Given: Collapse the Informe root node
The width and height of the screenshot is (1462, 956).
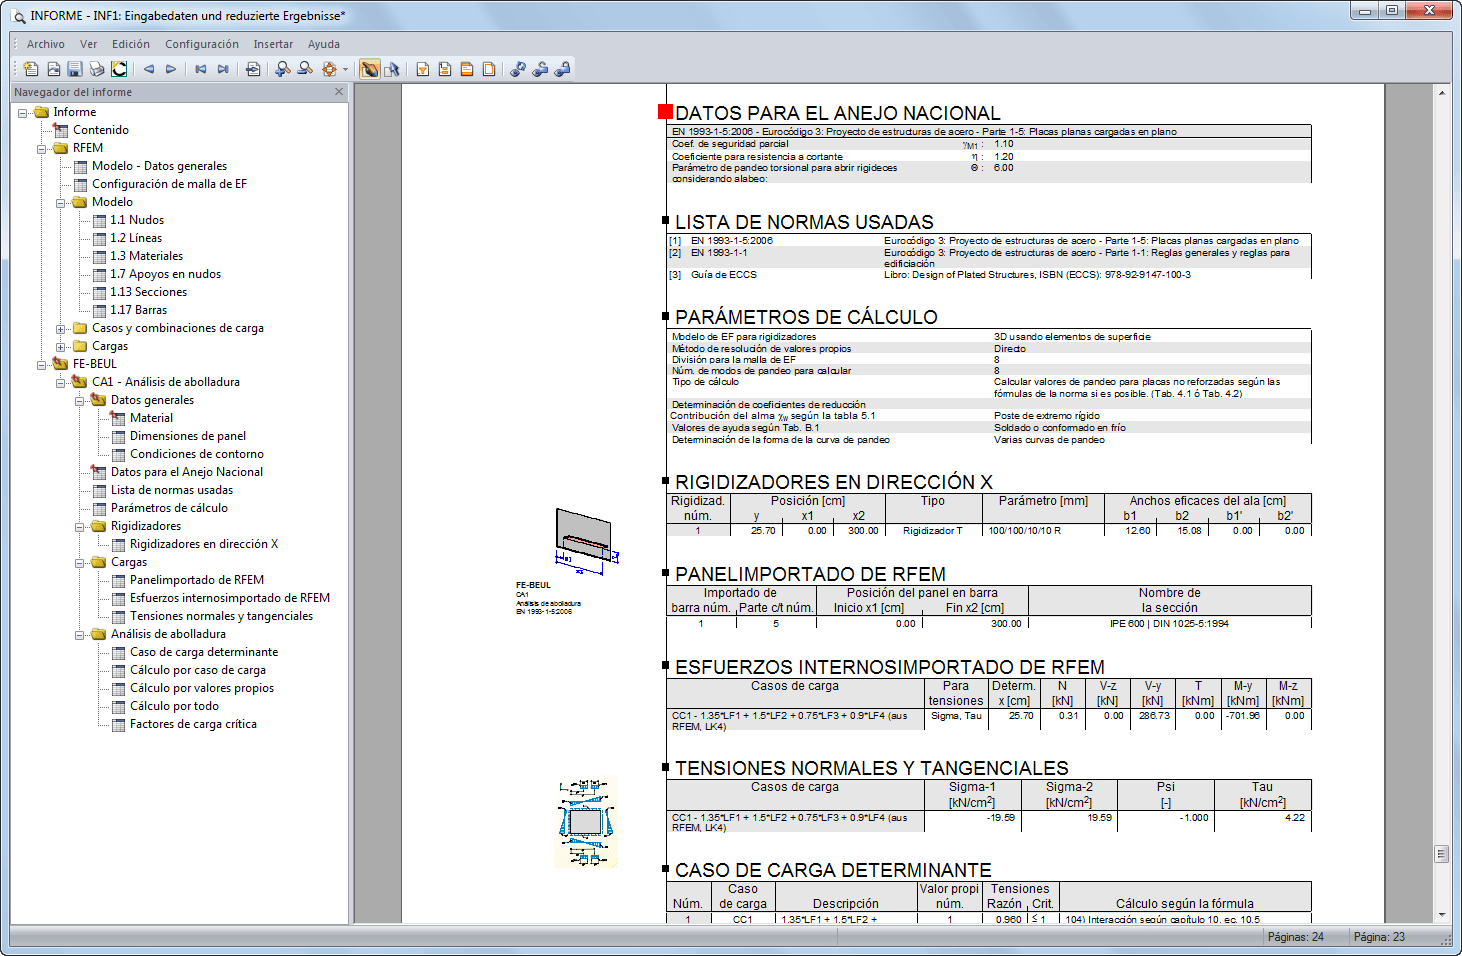Looking at the screenshot, I should [x=23, y=113].
